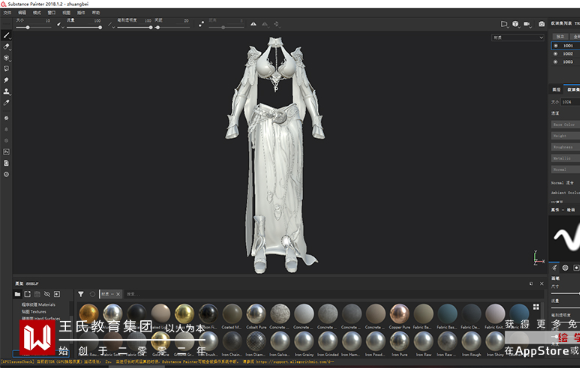Select the Projection tool with cube icon

pos(6,58)
